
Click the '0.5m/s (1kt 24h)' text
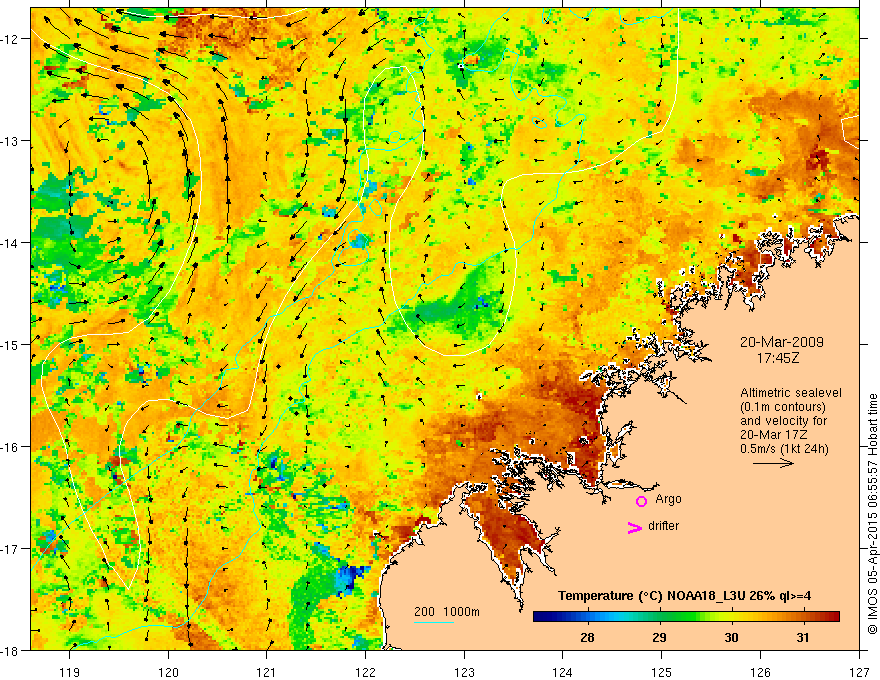tap(784, 449)
